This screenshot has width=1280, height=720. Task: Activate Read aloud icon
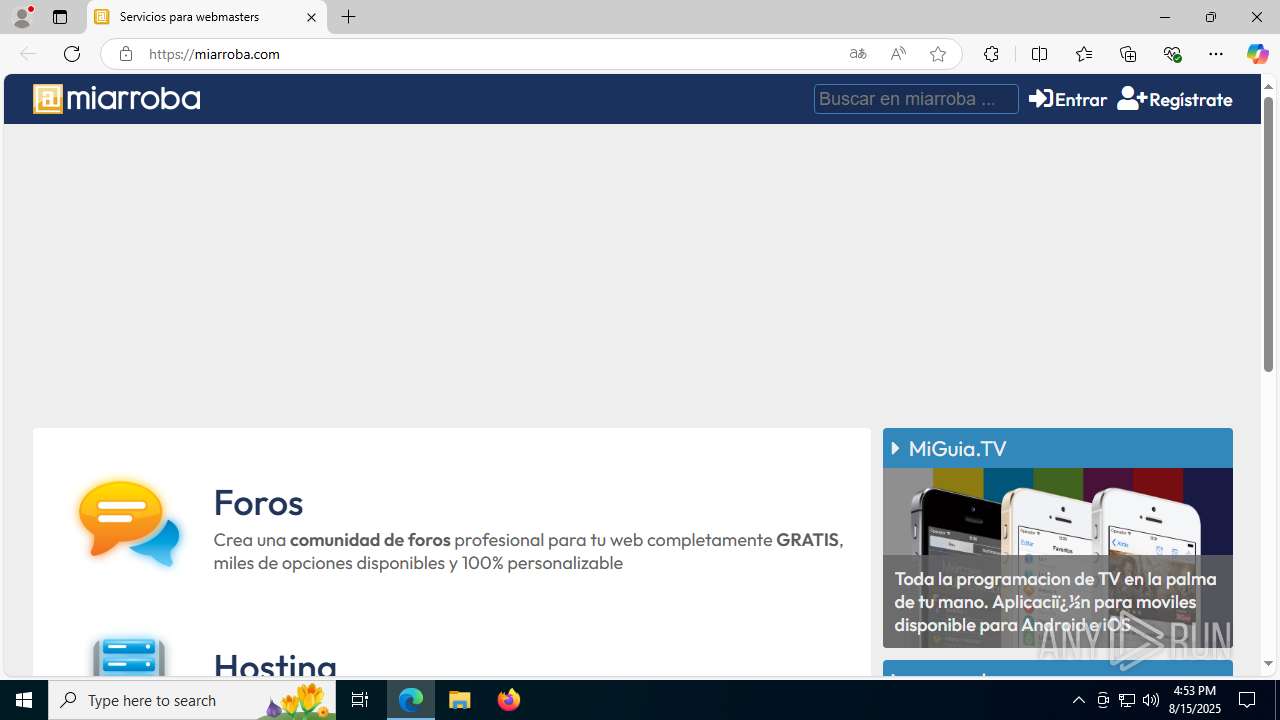(898, 54)
